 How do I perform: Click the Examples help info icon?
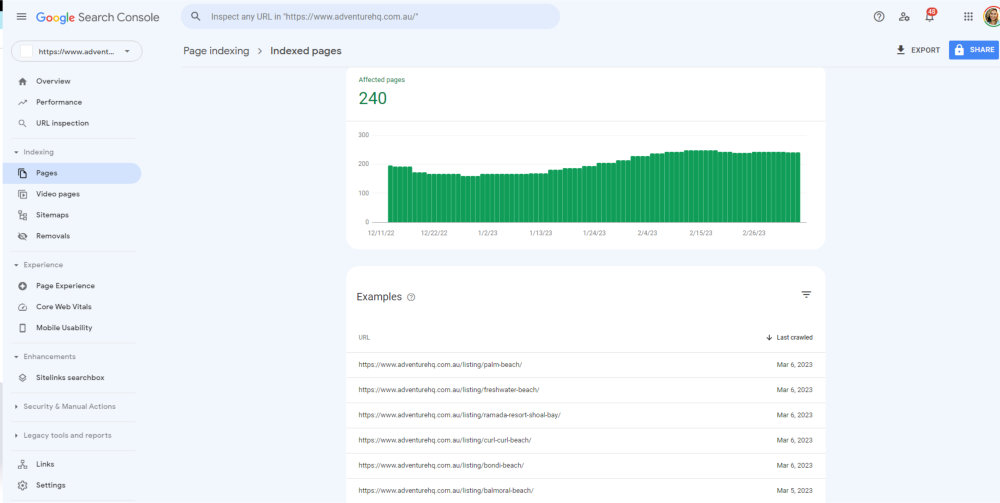tap(411, 297)
